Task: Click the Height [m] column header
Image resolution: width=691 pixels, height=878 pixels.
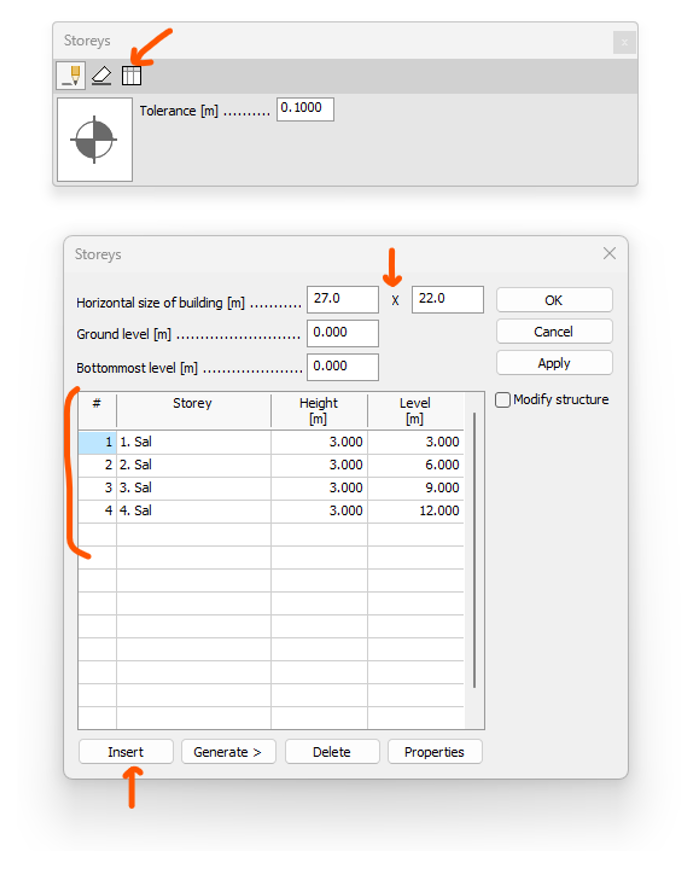Action: [319, 411]
